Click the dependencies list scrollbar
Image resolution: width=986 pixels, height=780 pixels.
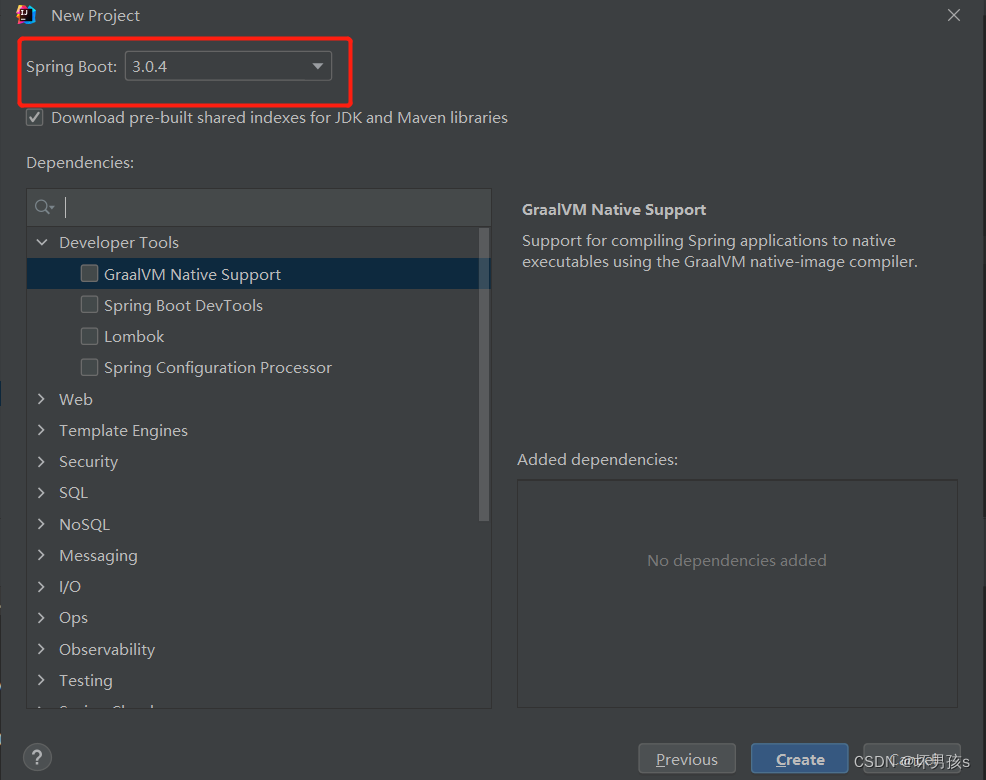(x=484, y=374)
